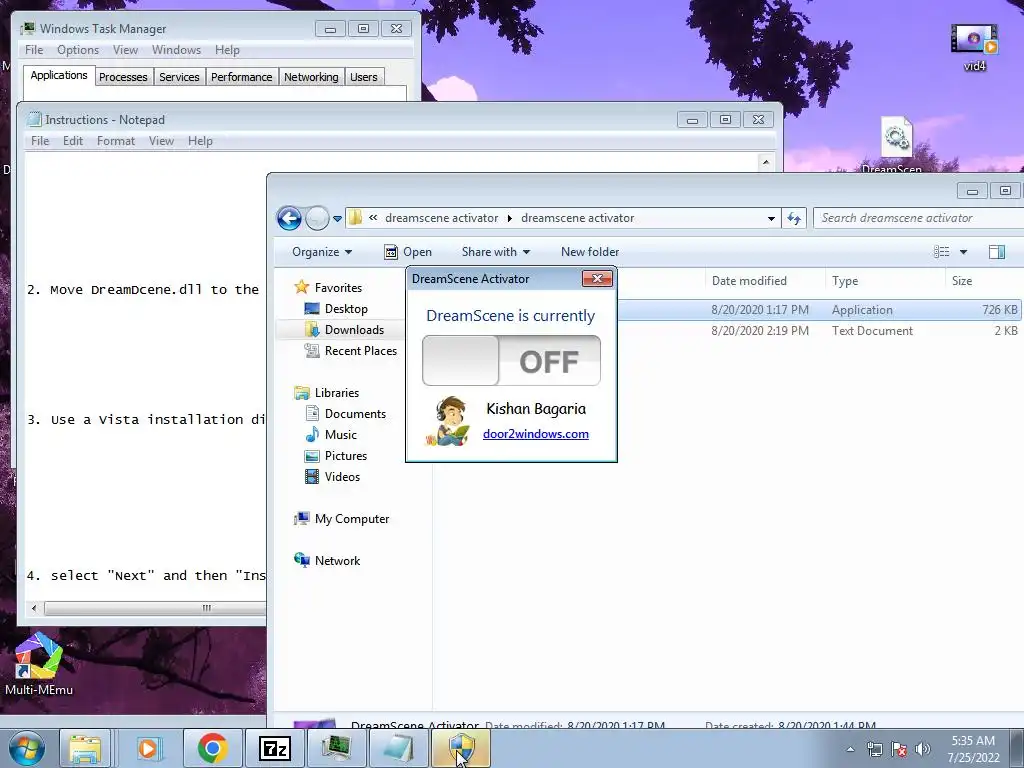Click Notepad horizontal scrollbar left arrow
Viewport: 1024px width, 768px height.
click(x=34, y=608)
